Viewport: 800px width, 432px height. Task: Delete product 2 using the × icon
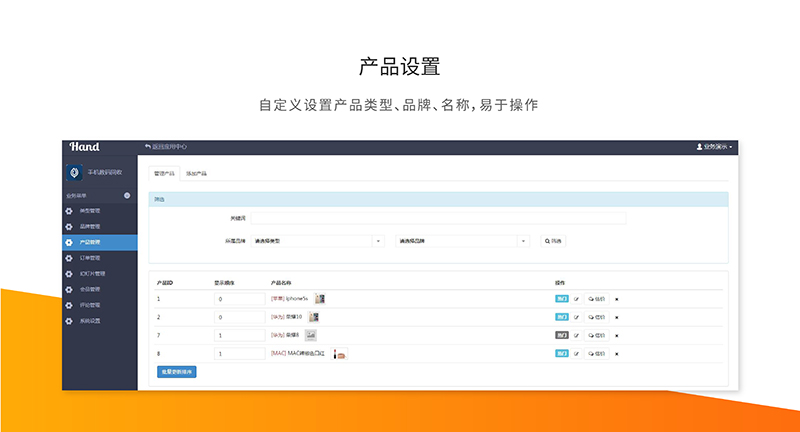pyautogui.click(x=617, y=317)
